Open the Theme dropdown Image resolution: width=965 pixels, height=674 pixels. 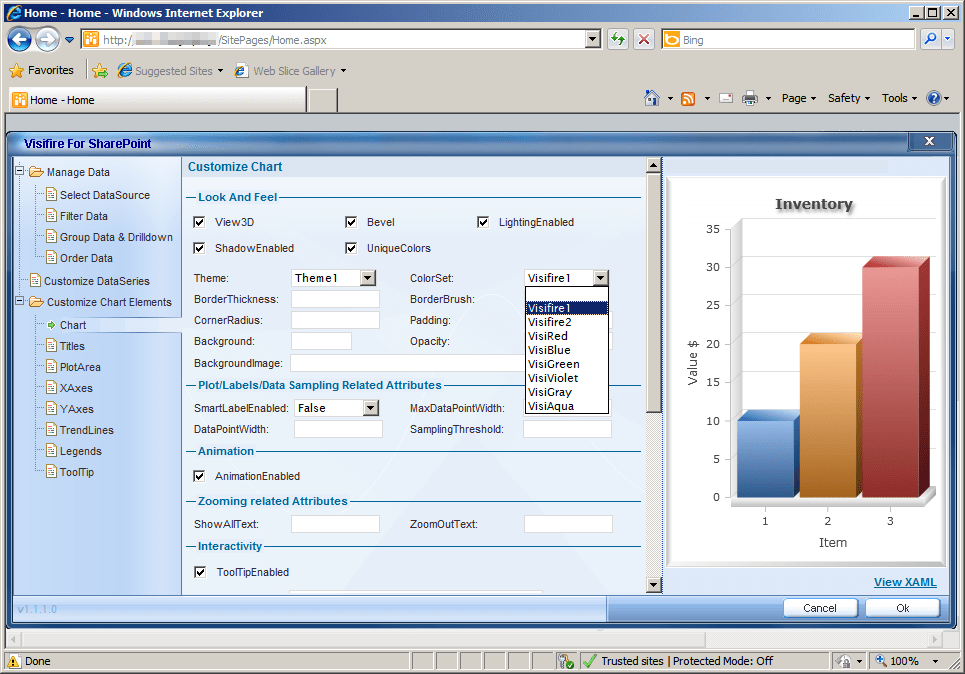pos(366,277)
